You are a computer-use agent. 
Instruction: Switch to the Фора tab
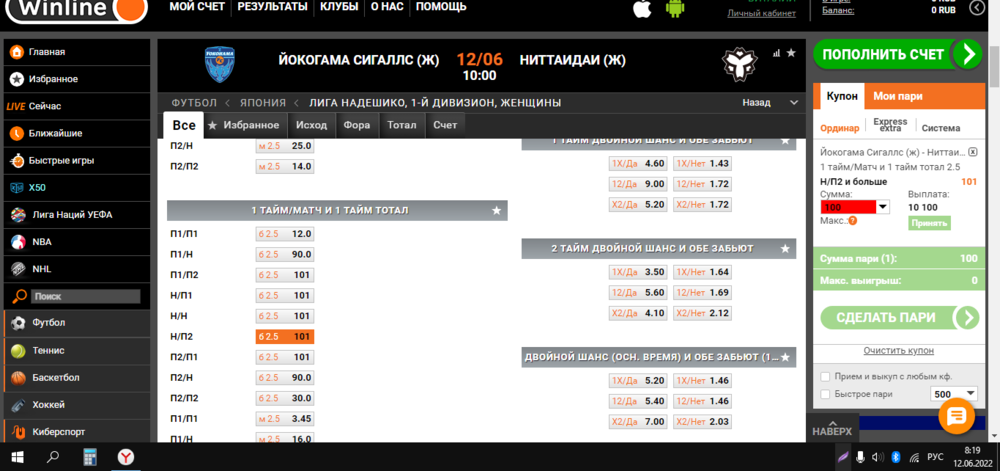[357, 126]
